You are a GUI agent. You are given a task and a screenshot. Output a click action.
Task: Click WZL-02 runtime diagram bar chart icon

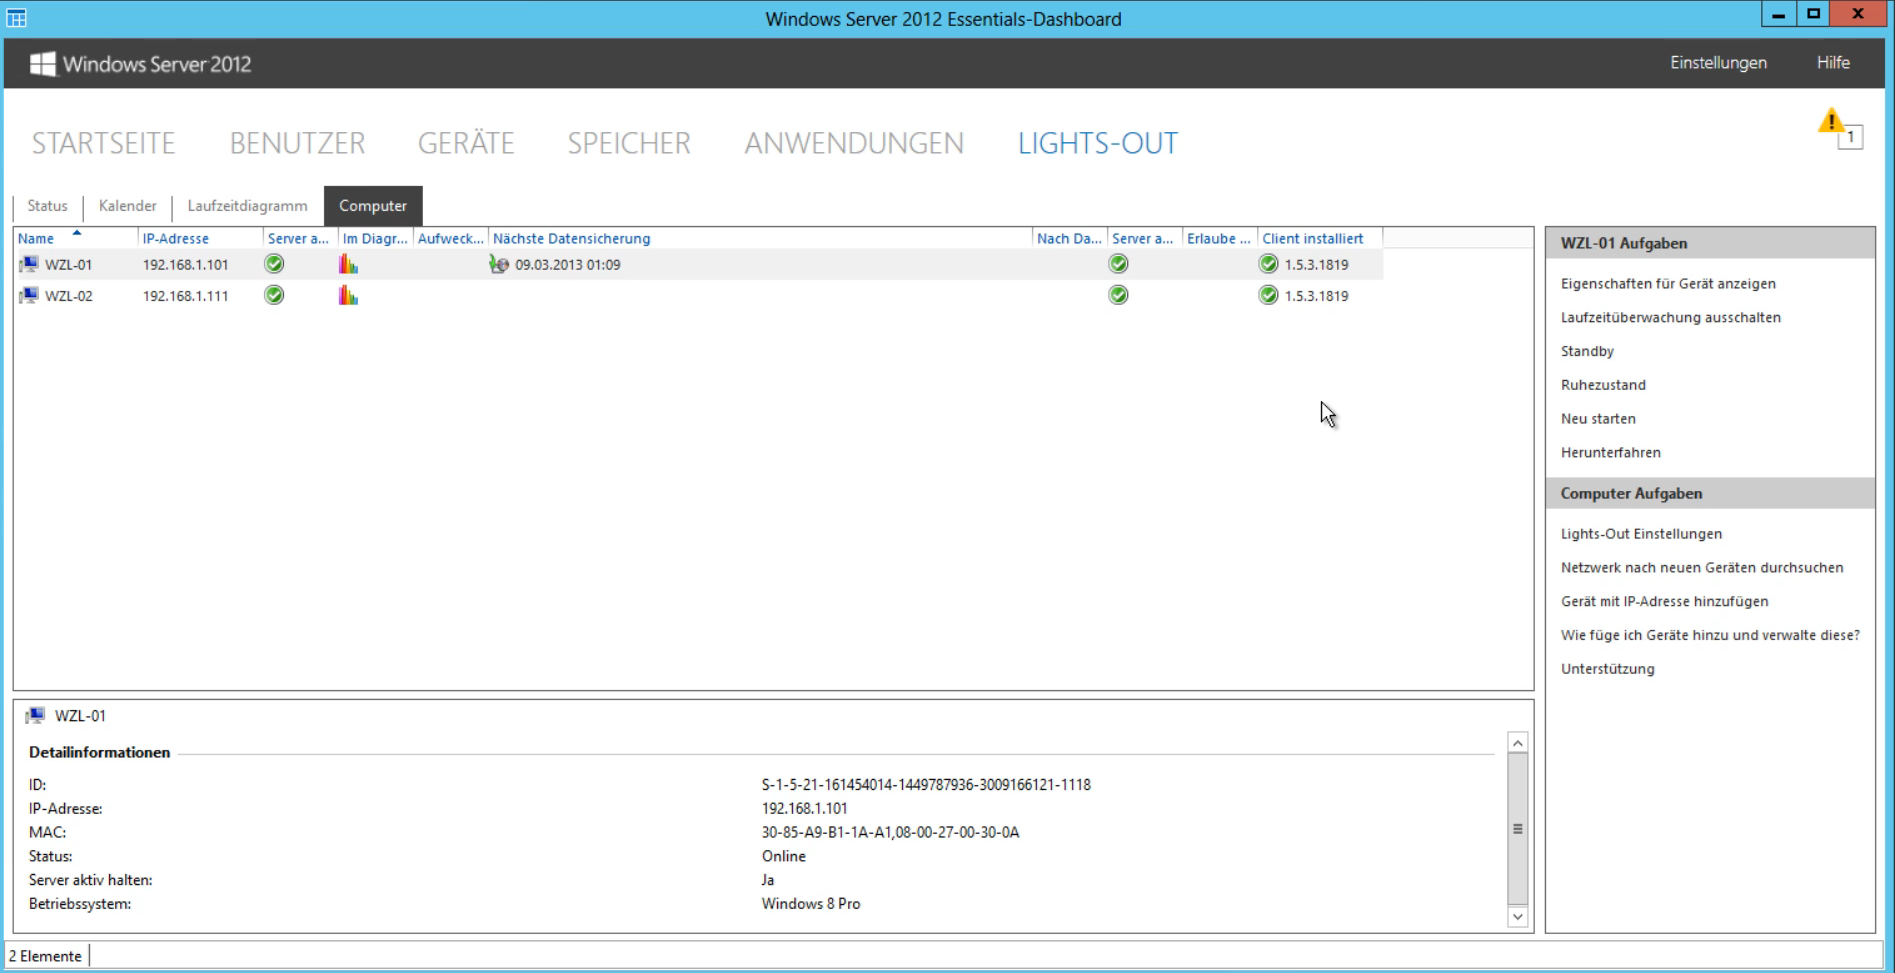(348, 296)
